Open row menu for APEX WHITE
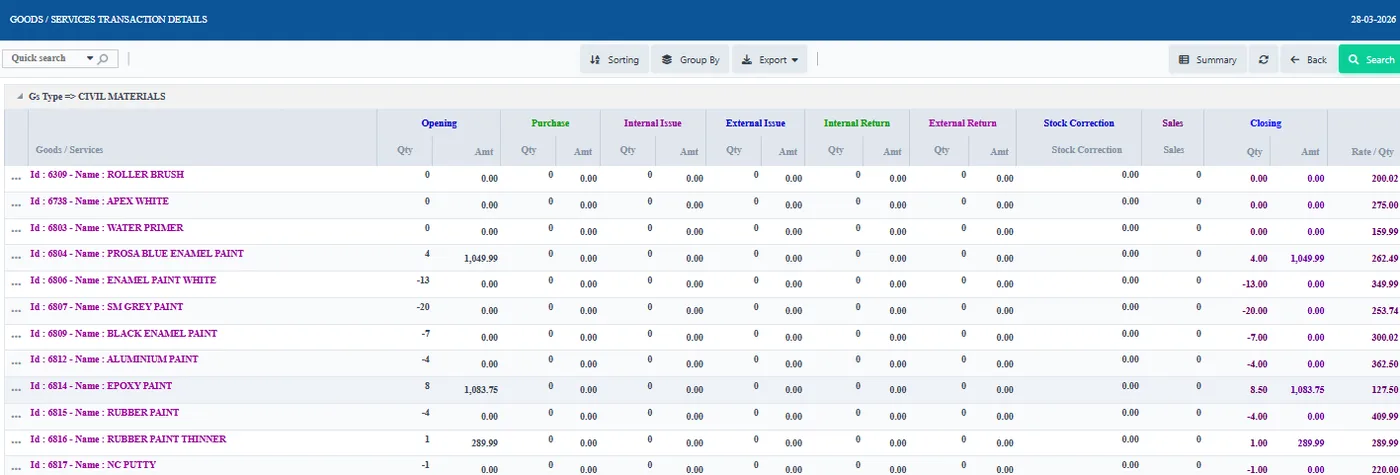Viewport: 1400px width, 475px height. [x=15, y=204]
